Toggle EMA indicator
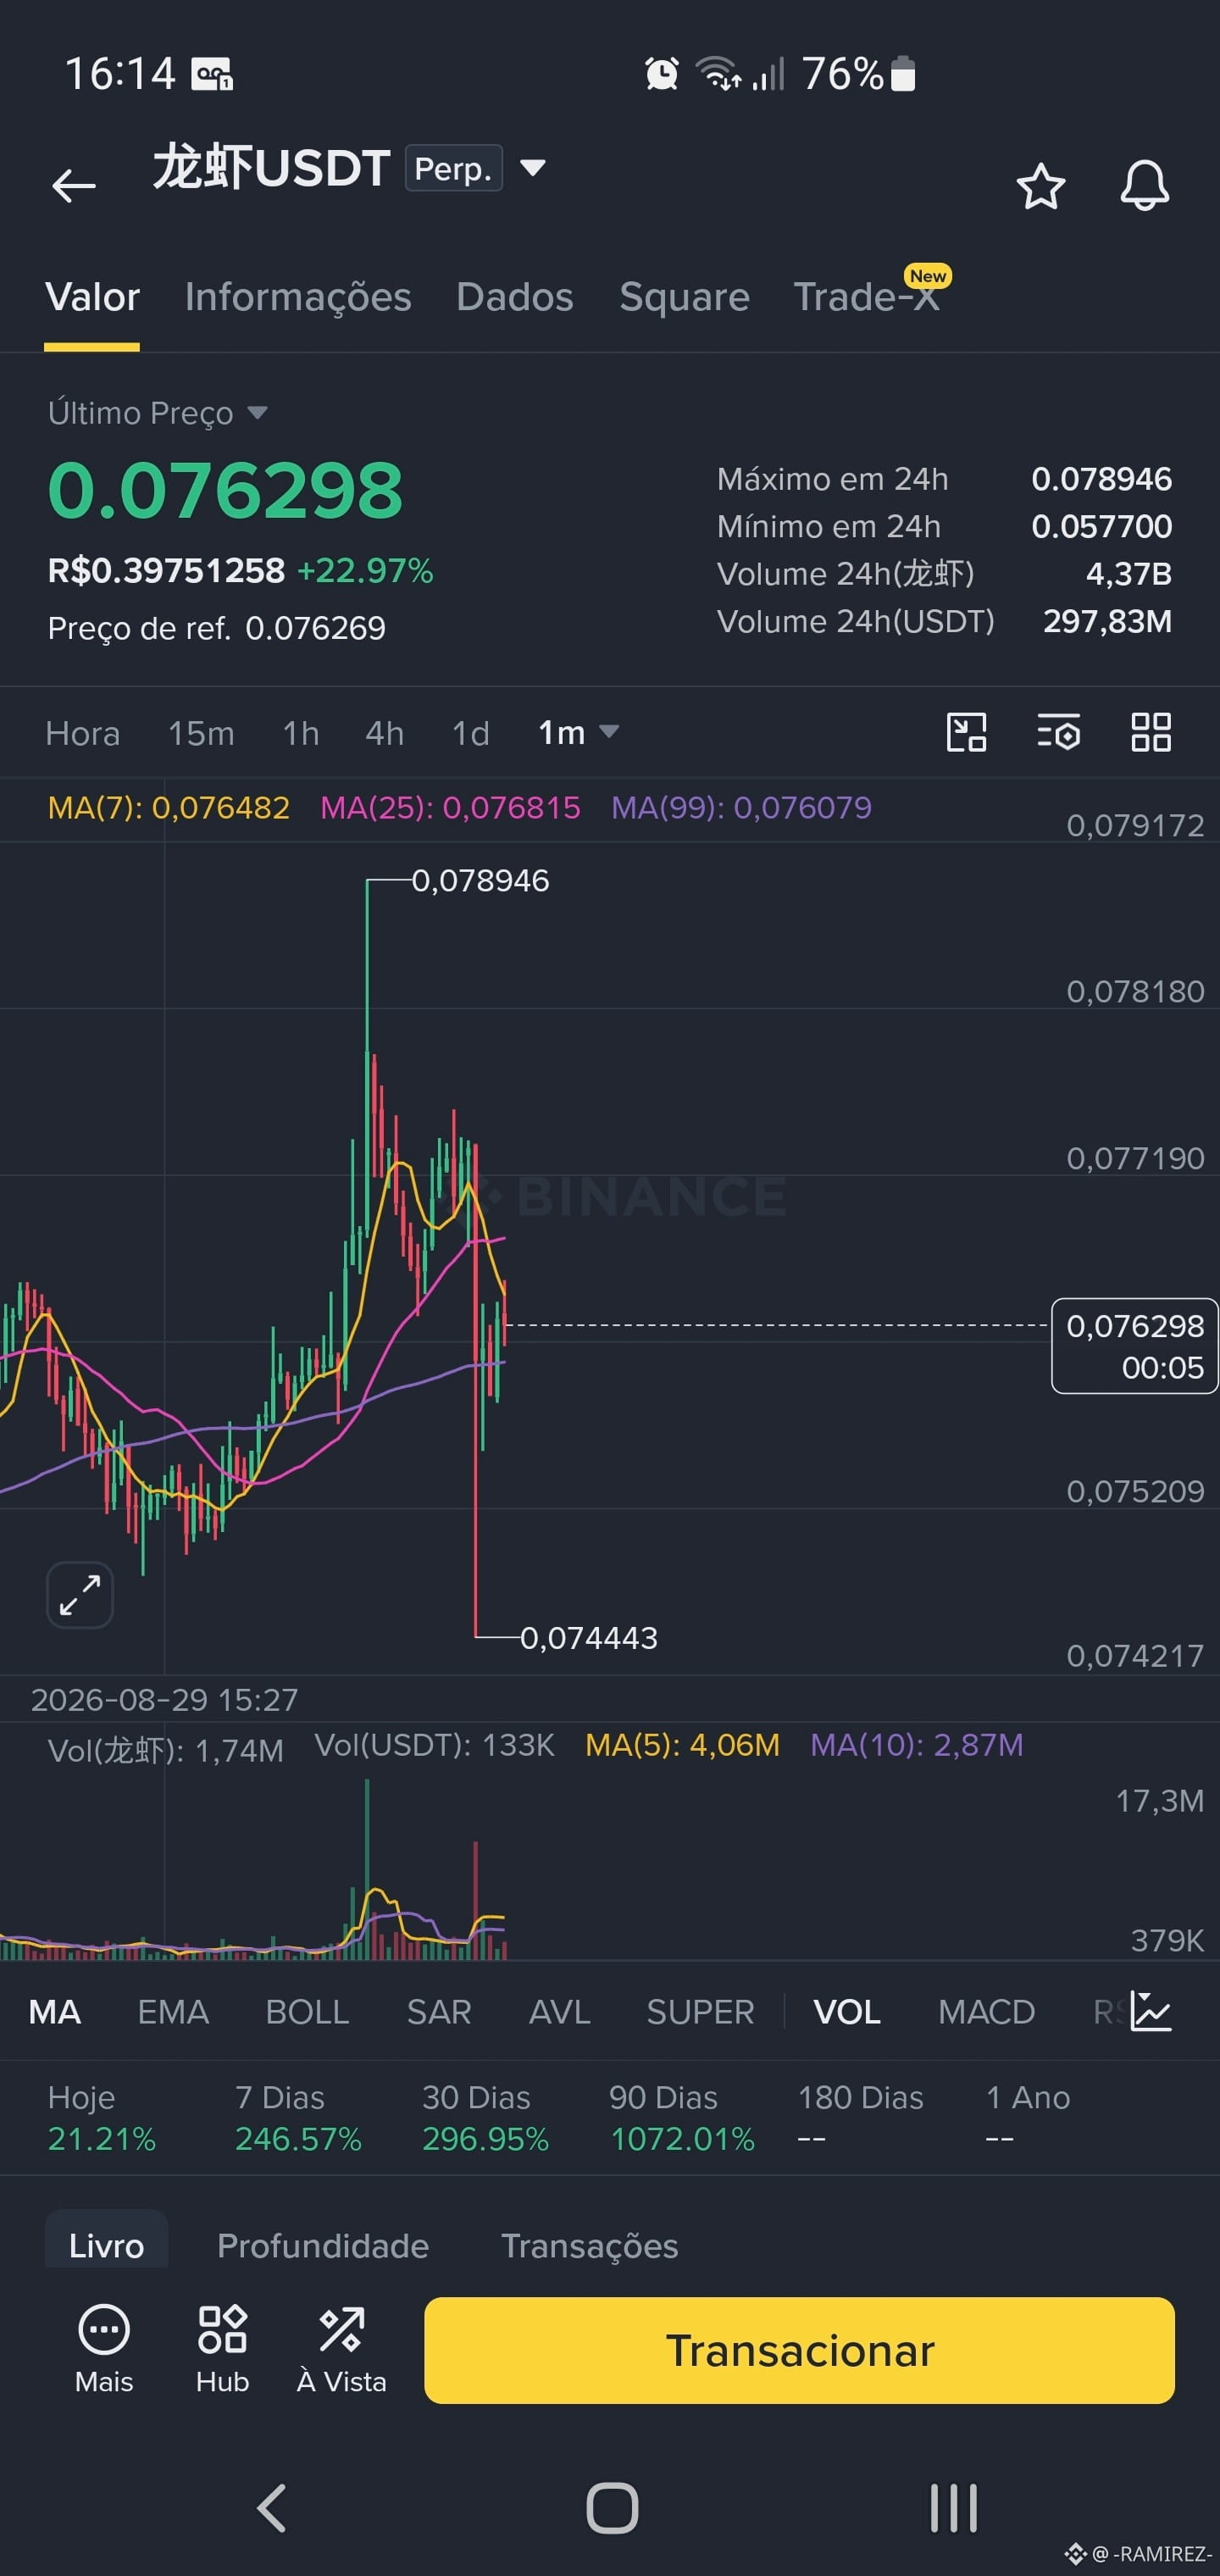1220x2576 pixels. point(173,2012)
